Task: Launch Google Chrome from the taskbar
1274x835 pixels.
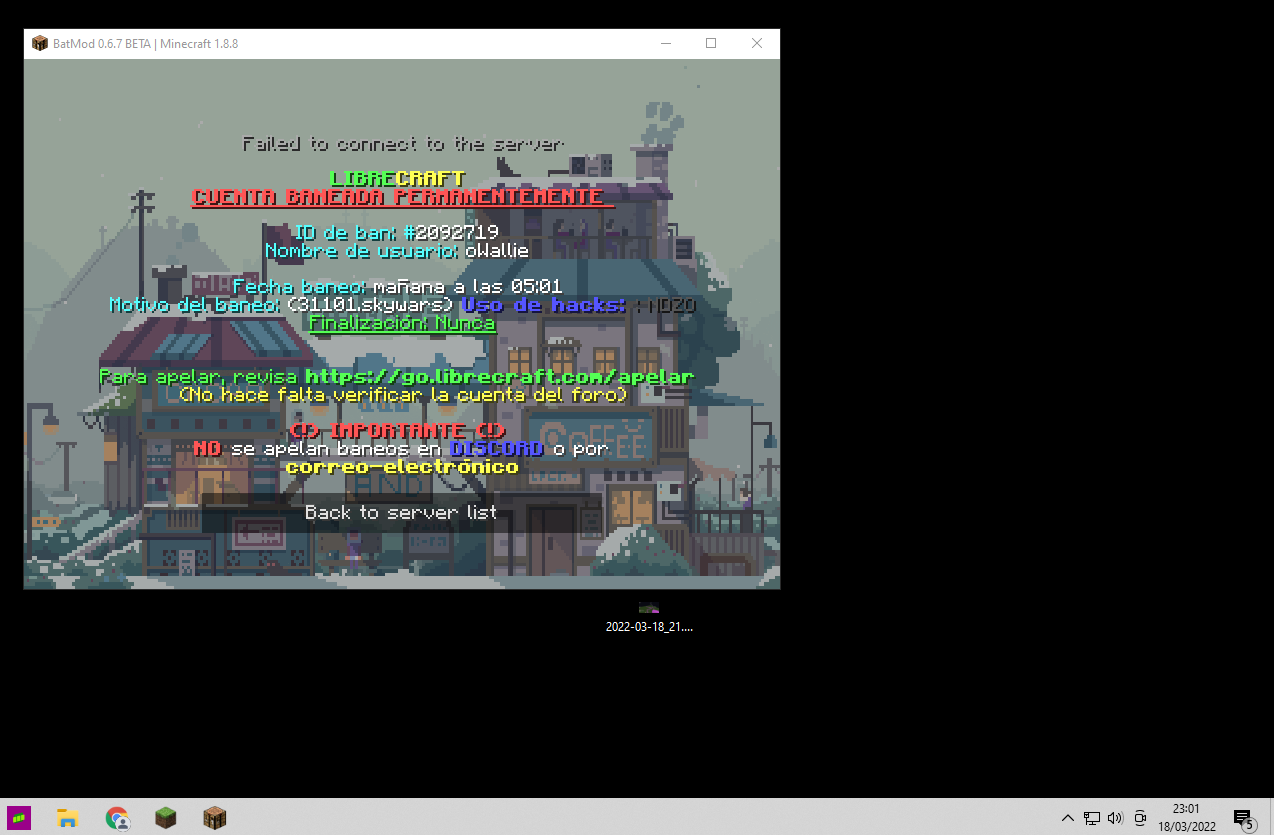Action: [117, 818]
